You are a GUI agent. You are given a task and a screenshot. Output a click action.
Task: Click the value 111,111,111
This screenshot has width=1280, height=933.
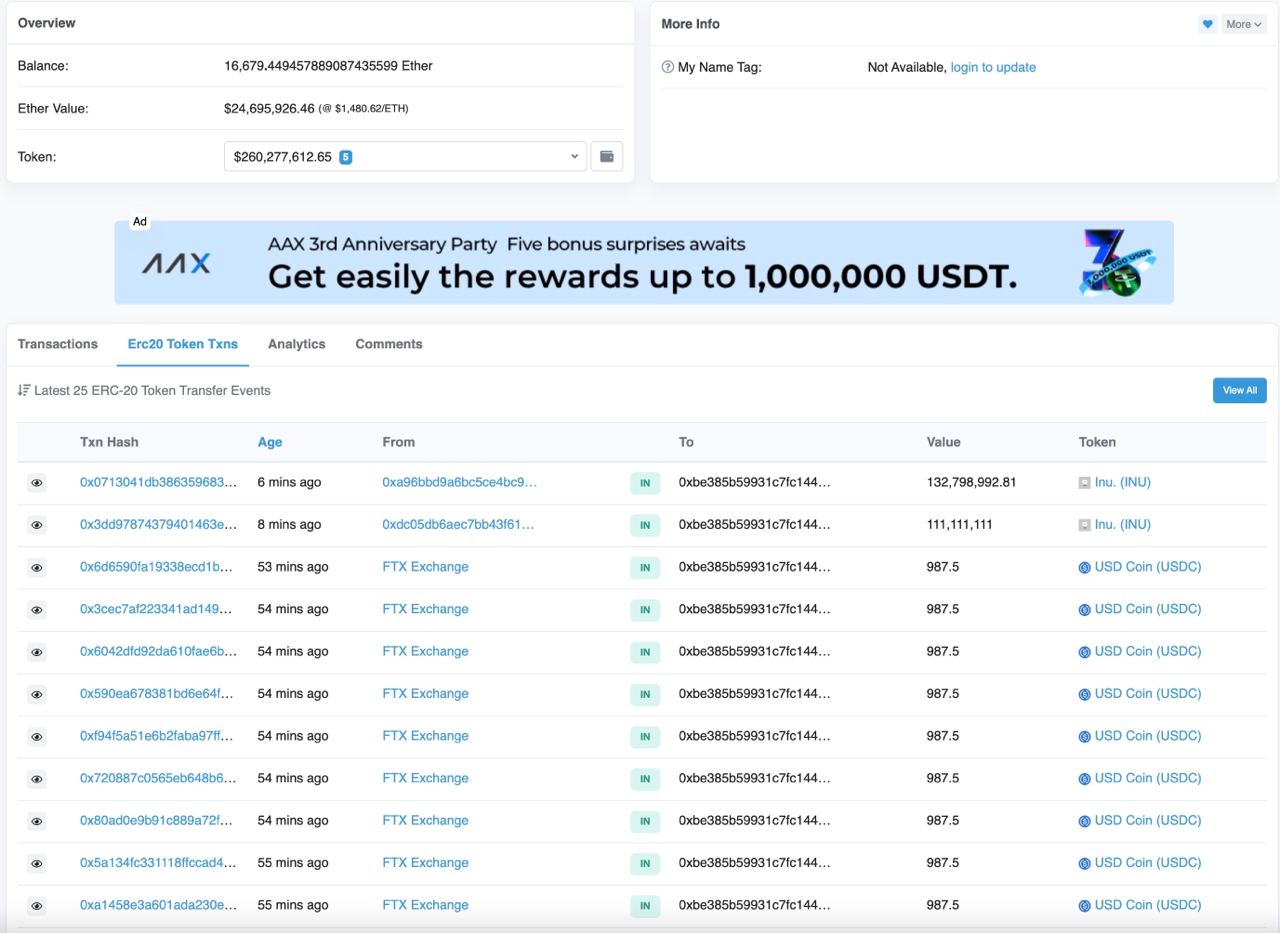tap(959, 524)
